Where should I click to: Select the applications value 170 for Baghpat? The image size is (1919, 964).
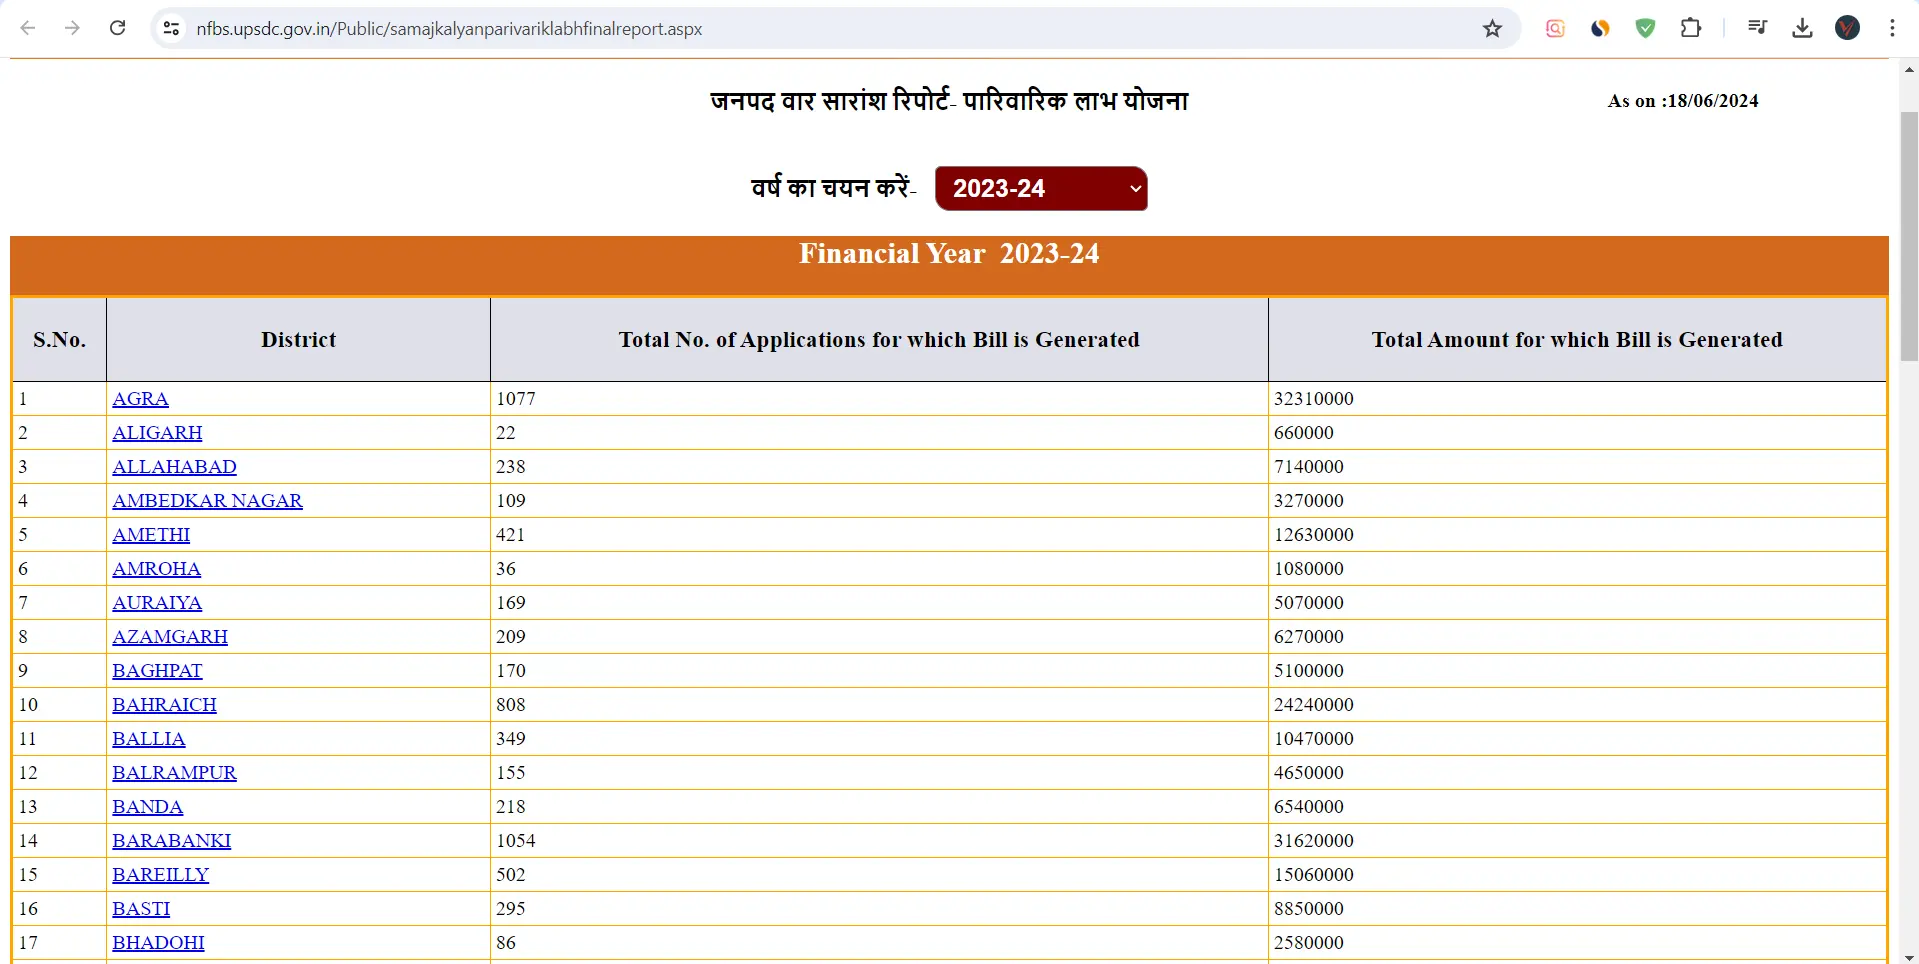pos(511,670)
